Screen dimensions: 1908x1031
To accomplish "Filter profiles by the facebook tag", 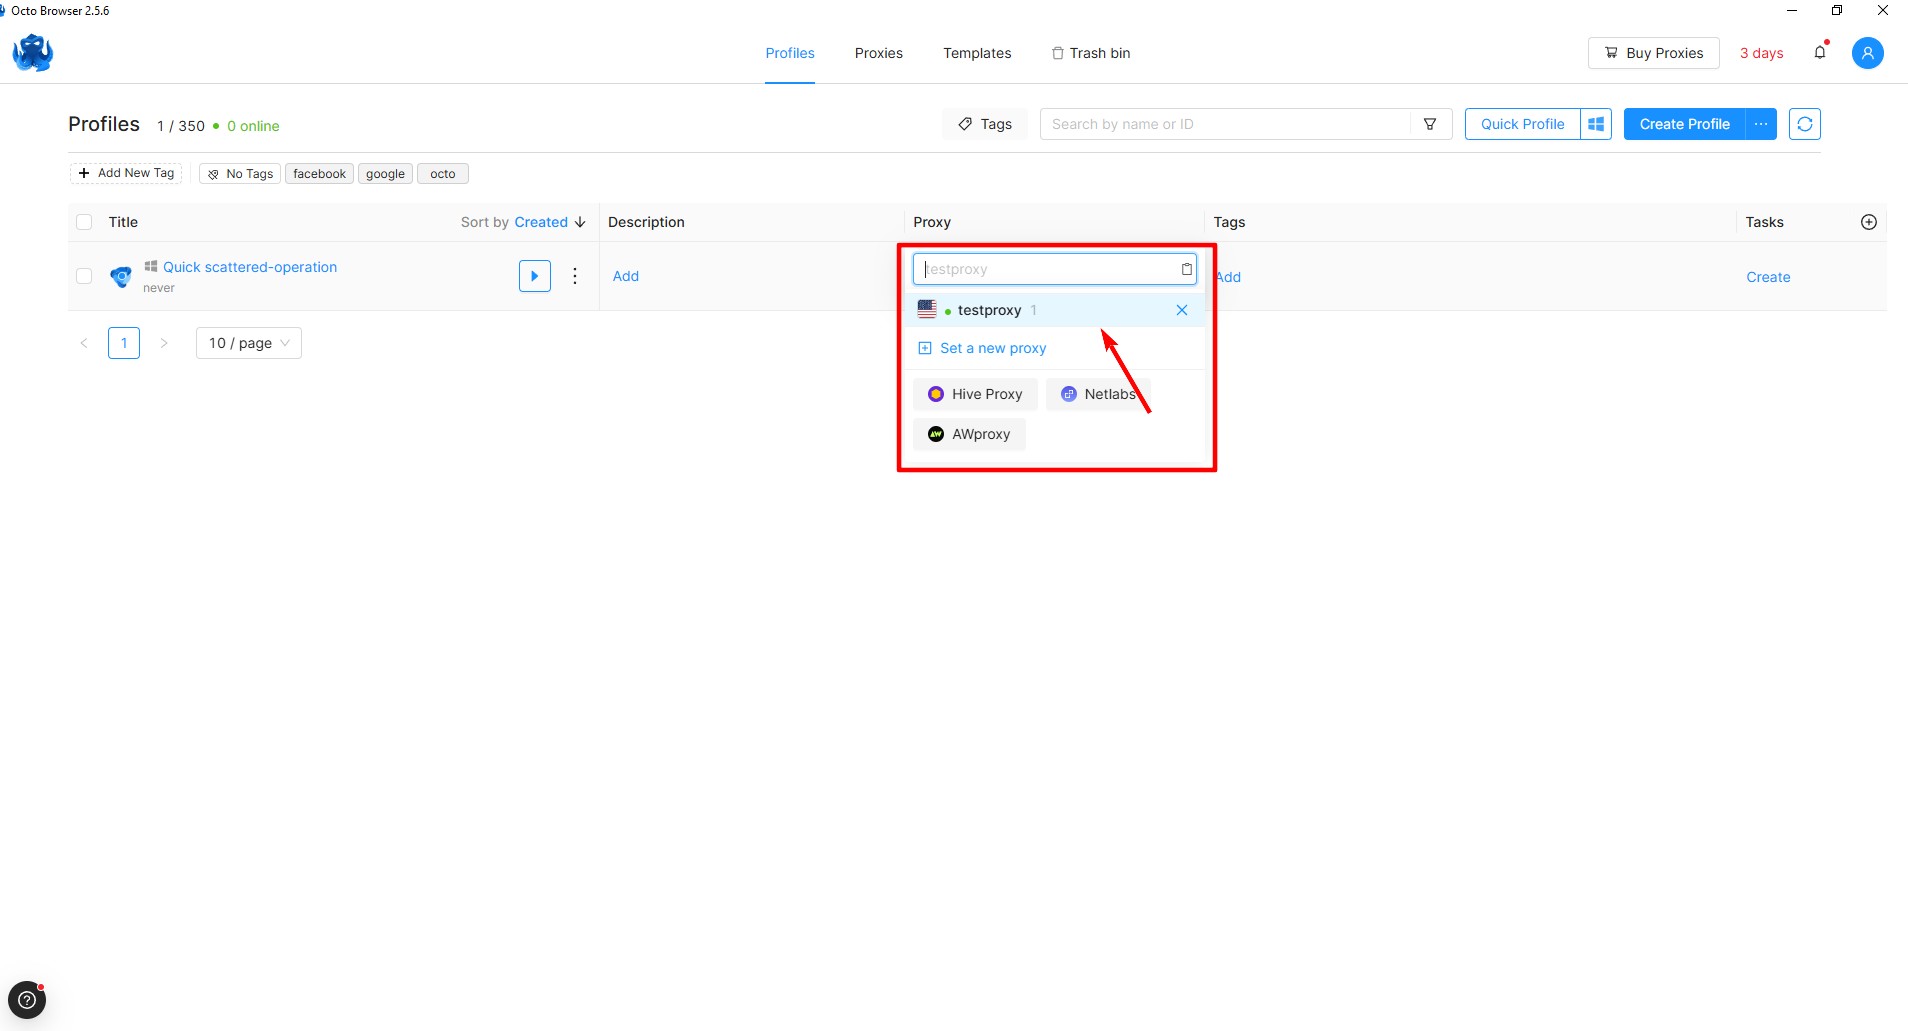I will 319,174.
